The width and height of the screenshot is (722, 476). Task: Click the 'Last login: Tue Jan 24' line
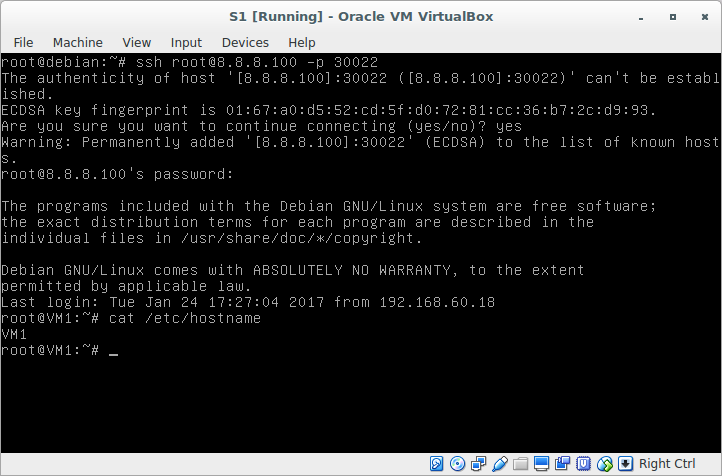[248, 302]
